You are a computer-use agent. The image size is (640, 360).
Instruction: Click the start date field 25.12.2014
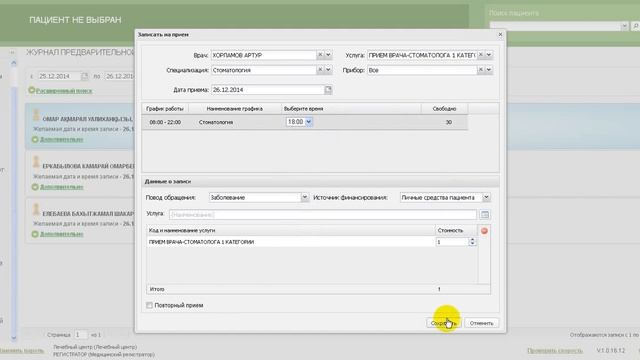coord(59,76)
